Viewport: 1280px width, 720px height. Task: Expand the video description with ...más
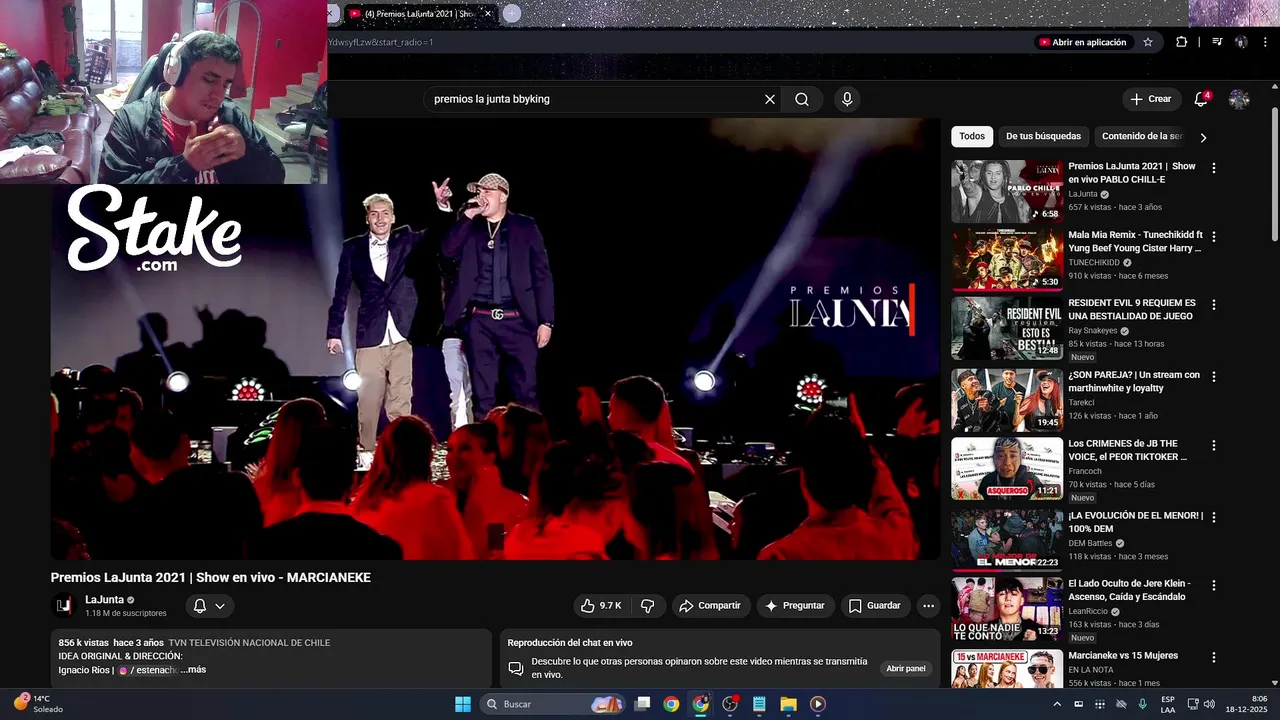coord(194,670)
